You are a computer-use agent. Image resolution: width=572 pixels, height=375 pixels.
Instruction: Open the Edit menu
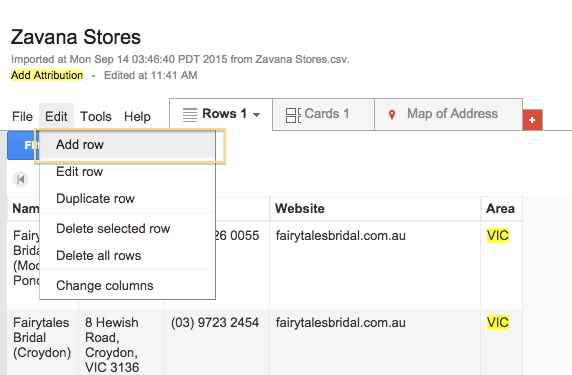point(56,117)
